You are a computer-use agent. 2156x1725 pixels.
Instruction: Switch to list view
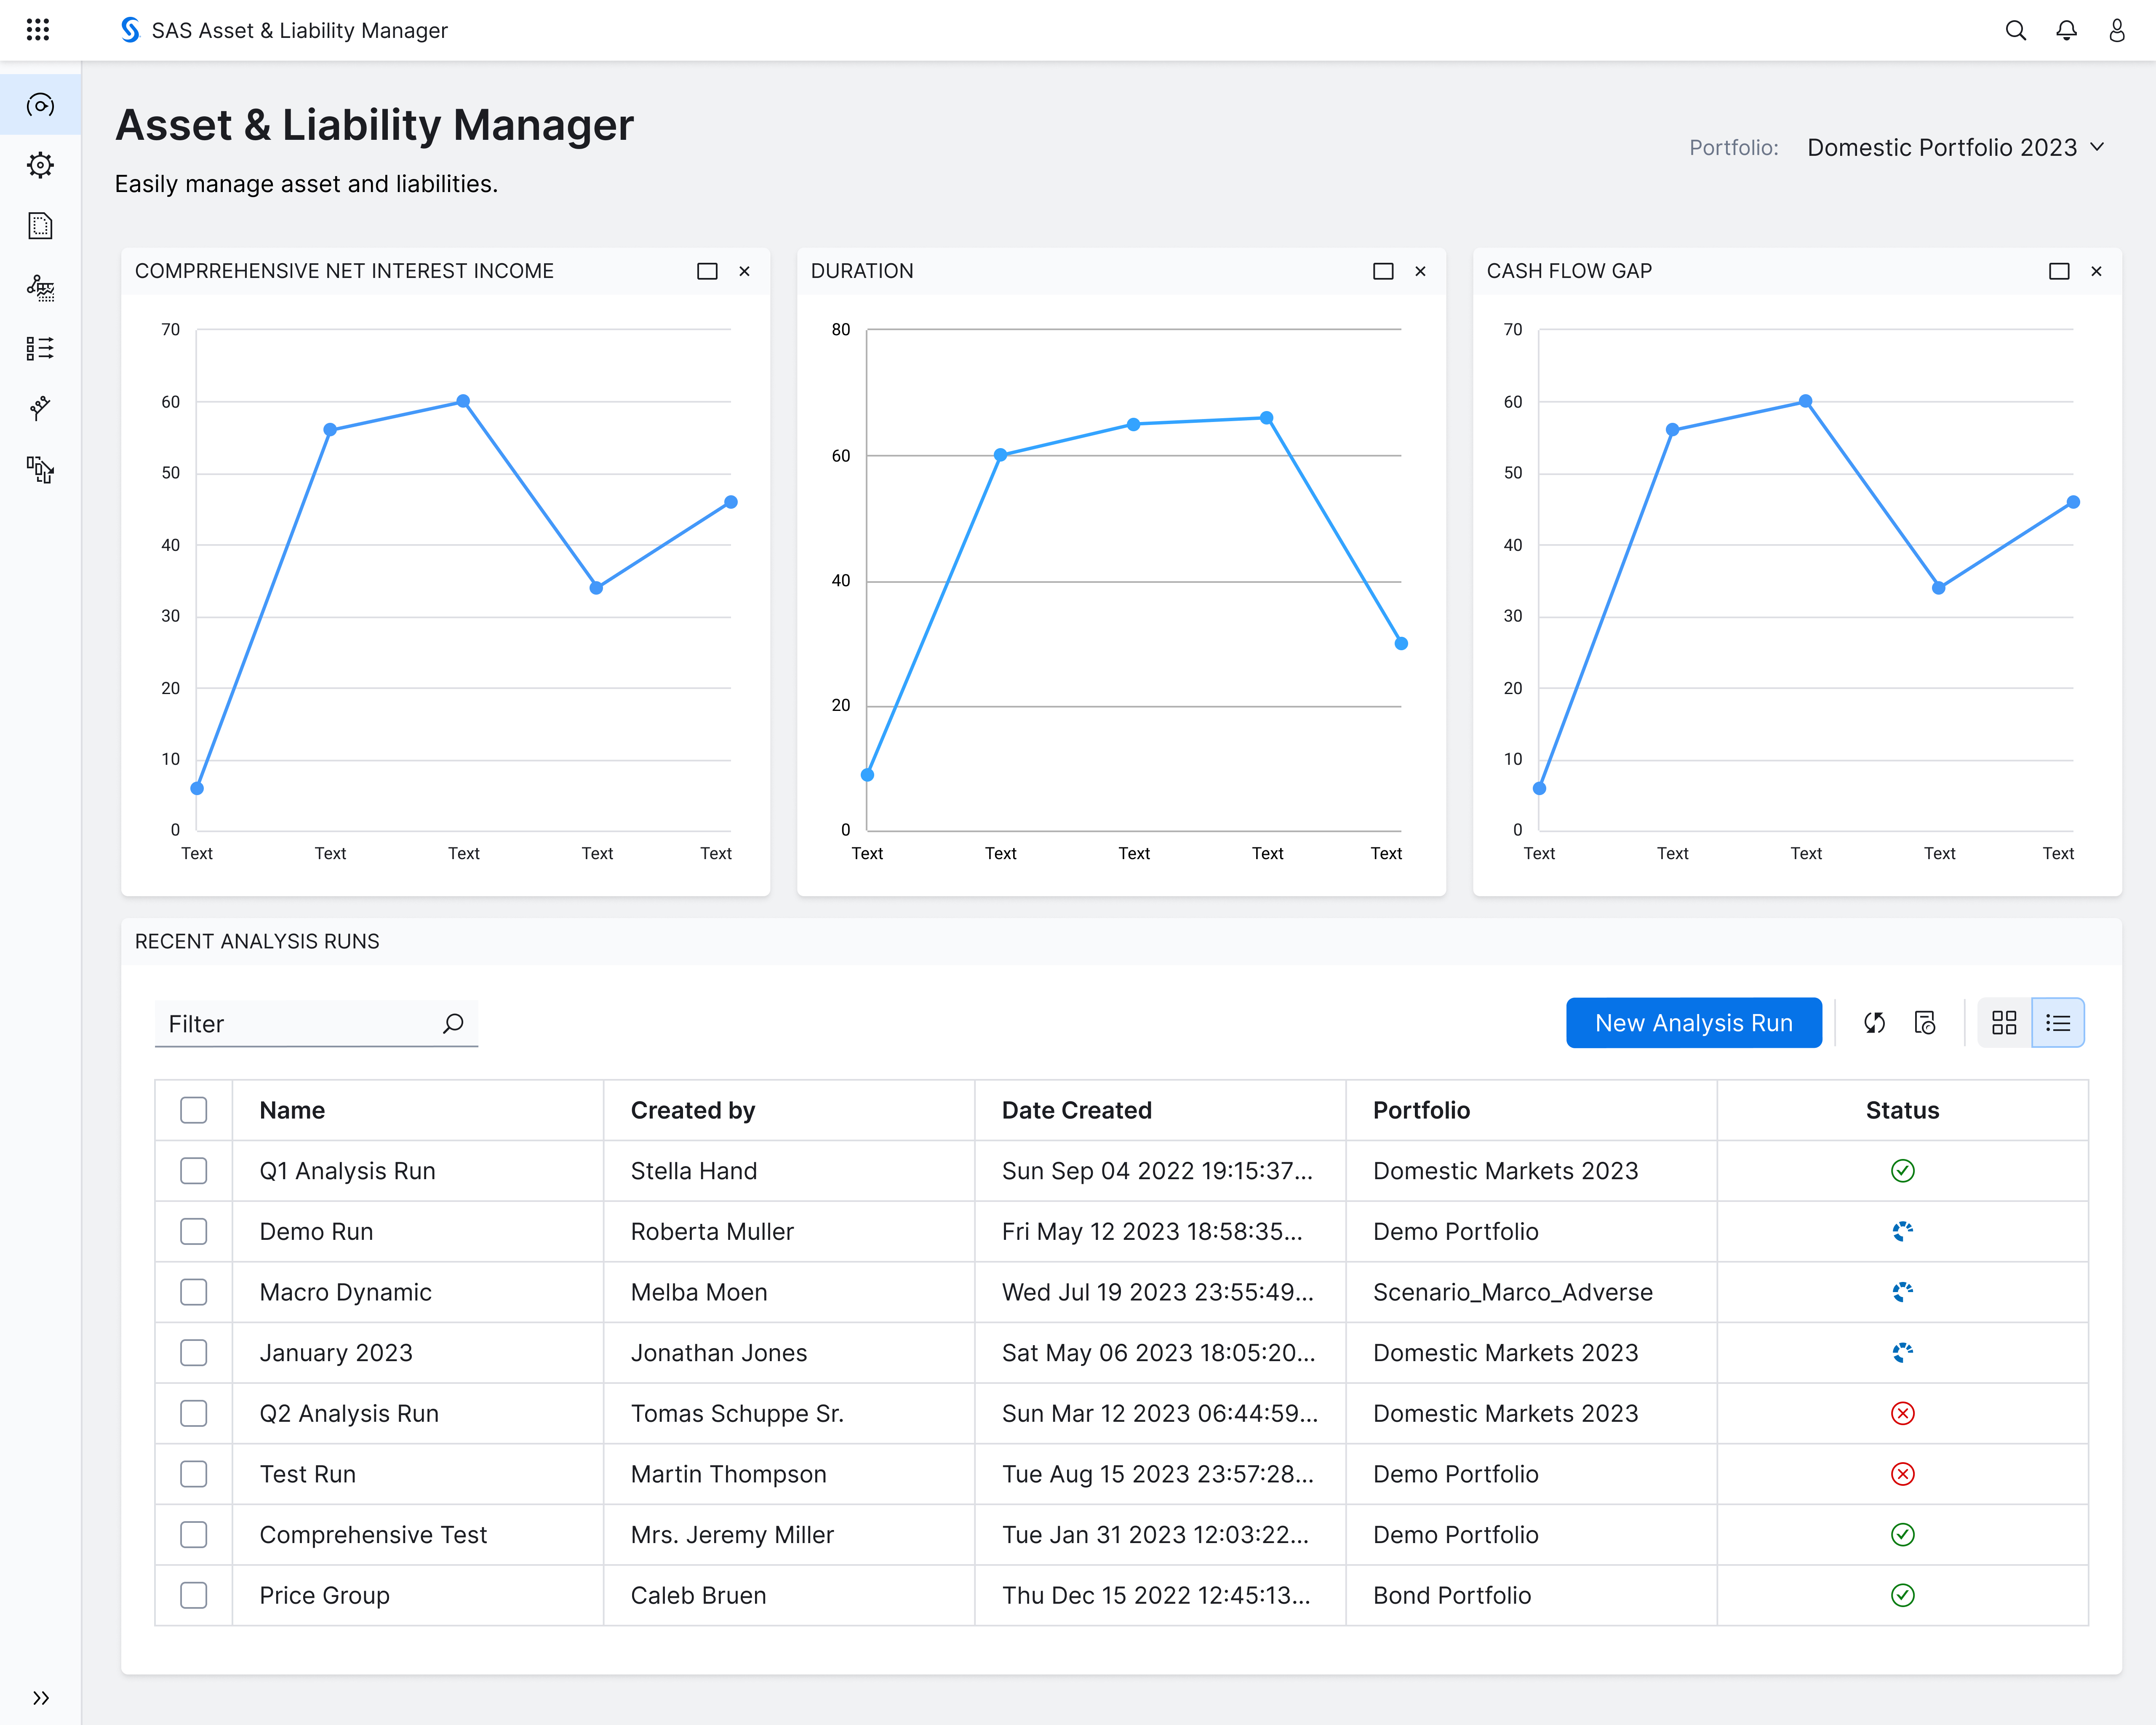(x=2058, y=1023)
